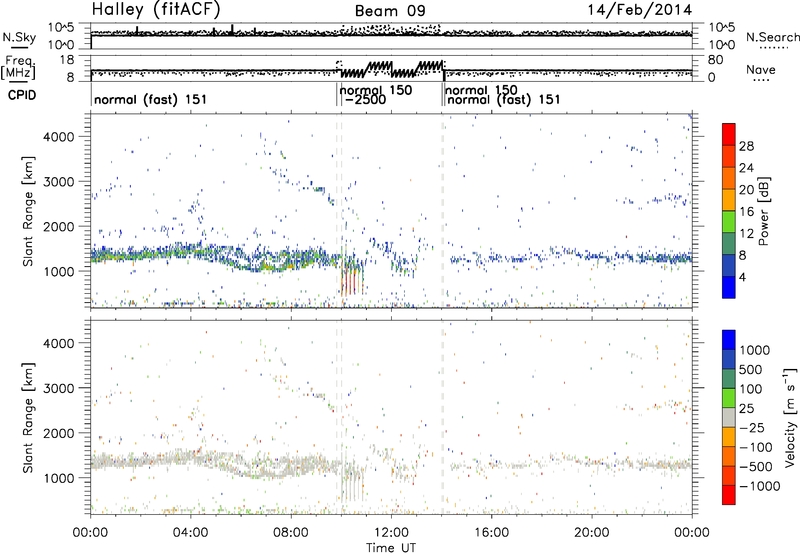Image resolution: width=800 pixels, height=554 pixels.
Task: Select the positive 500 velocity colorbar label
Action: [751, 369]
